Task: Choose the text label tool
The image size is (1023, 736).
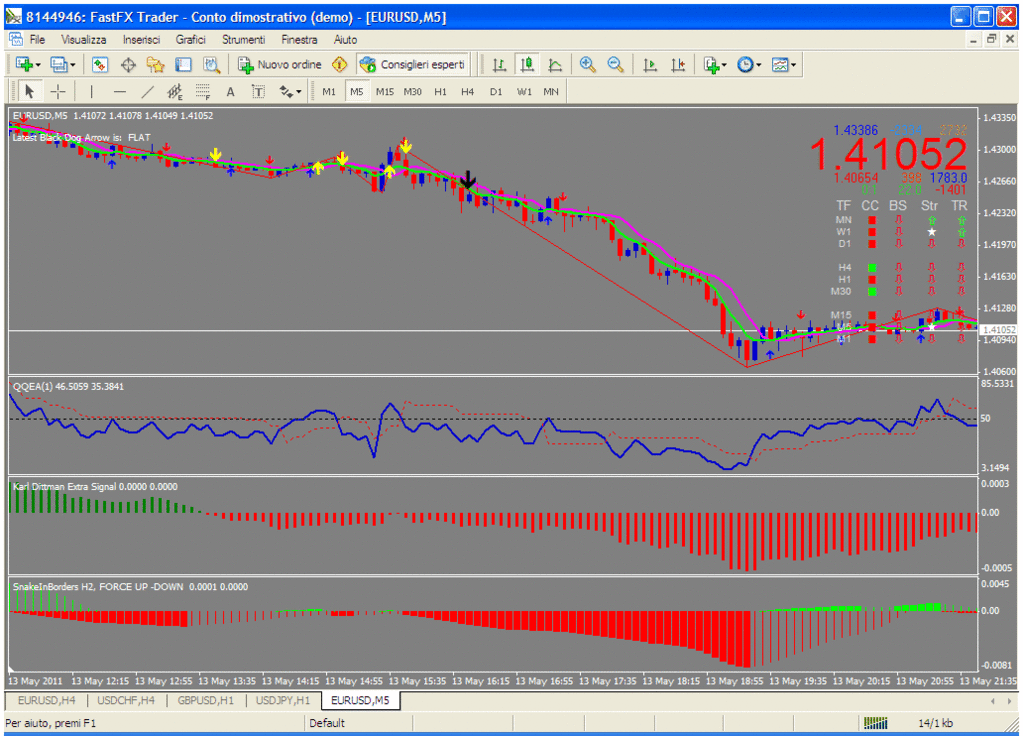Action: click(x=258, y=92)
